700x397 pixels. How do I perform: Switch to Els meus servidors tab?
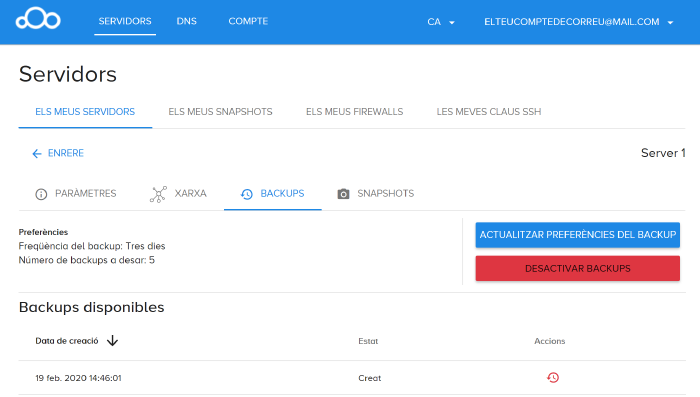pos(85,112)
